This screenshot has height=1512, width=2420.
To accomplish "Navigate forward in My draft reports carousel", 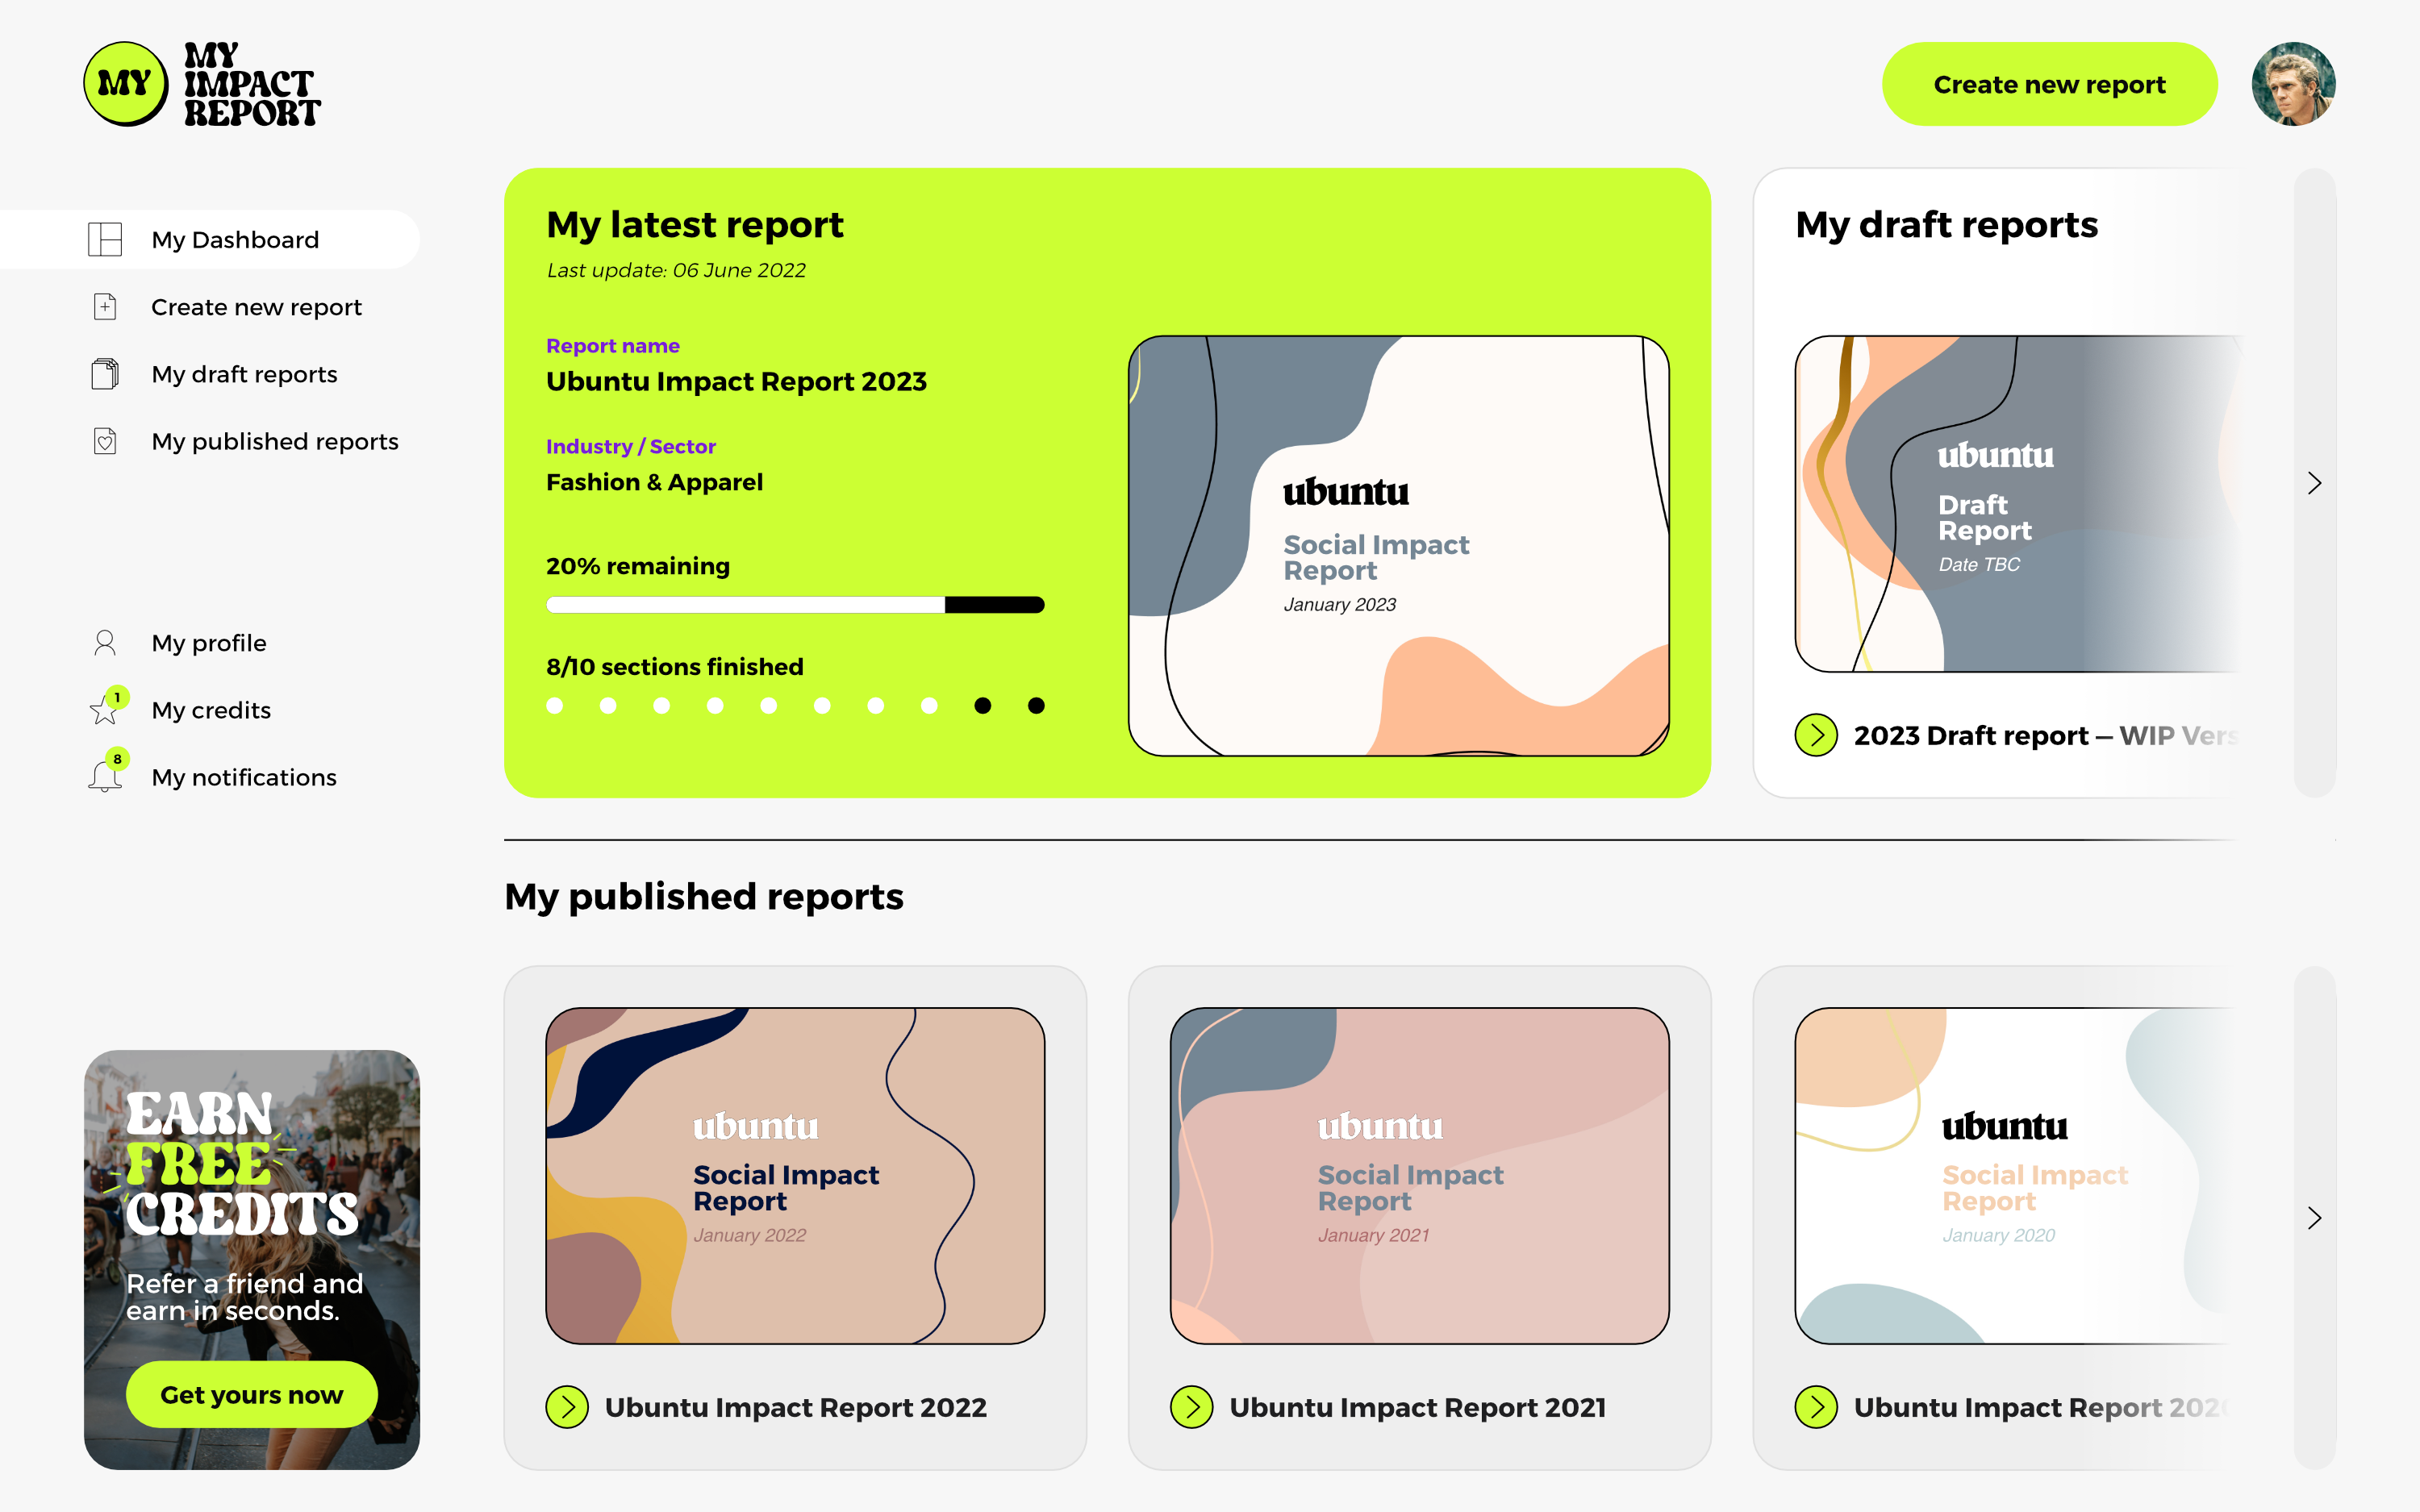I will point(2314,482).
